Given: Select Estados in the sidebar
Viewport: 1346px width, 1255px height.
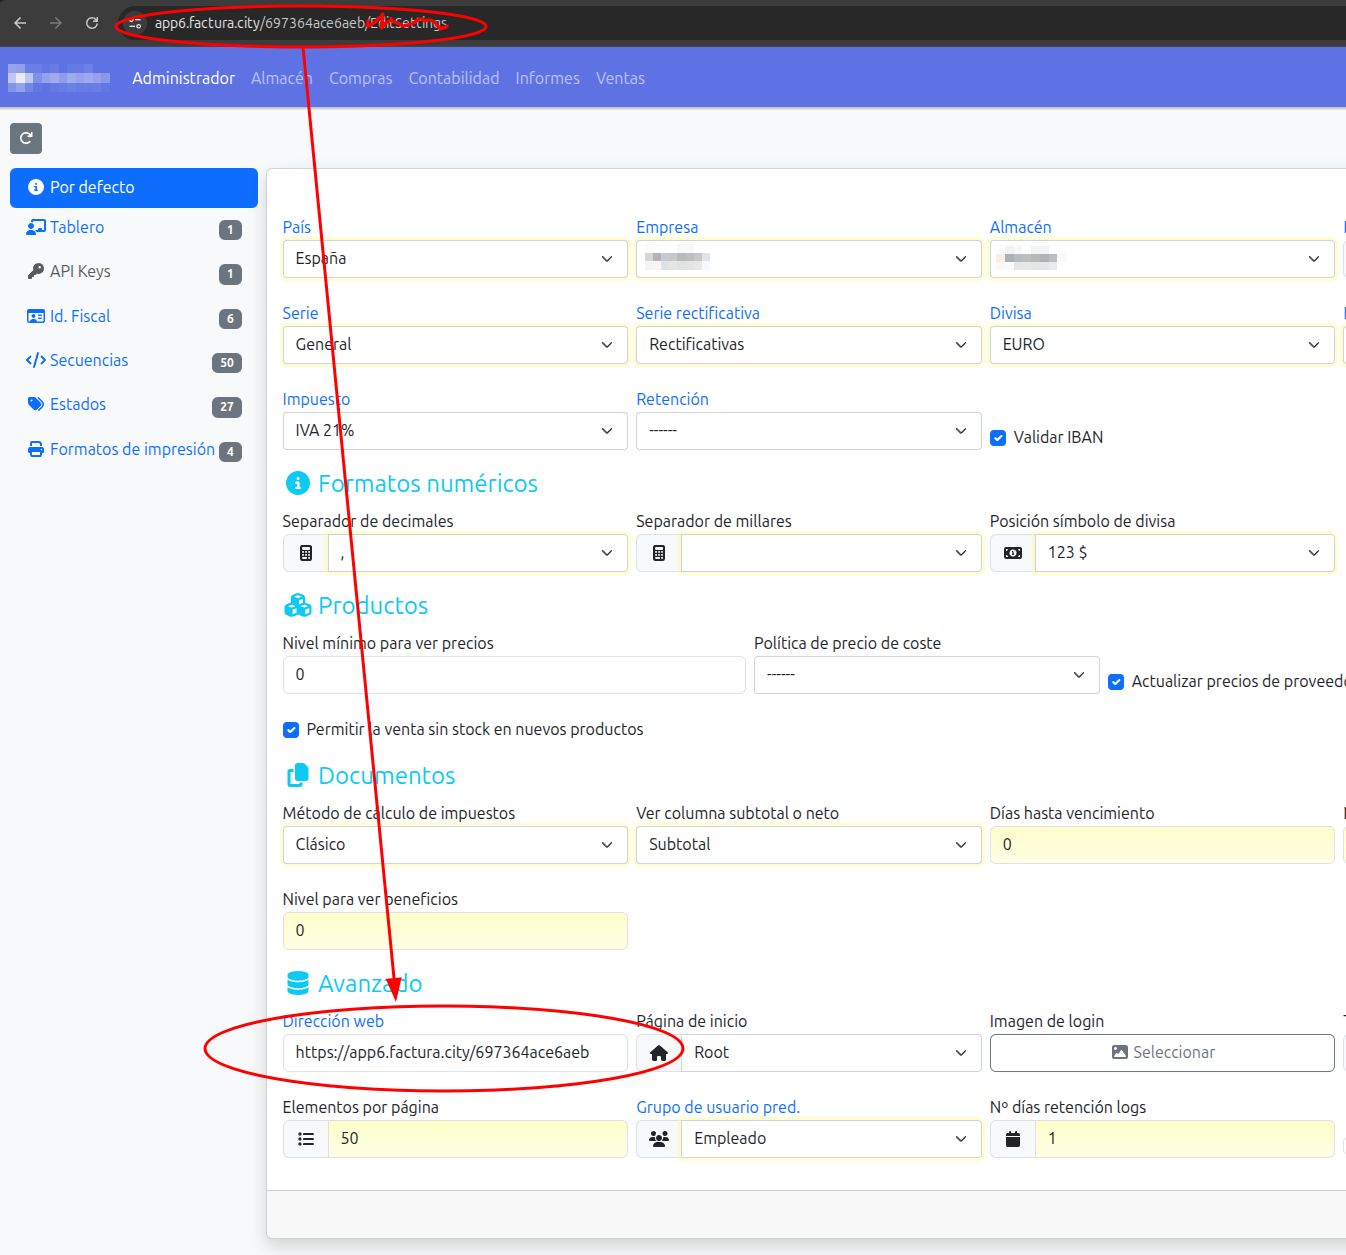Looking at the screenshot, I should tap(77, 404).
